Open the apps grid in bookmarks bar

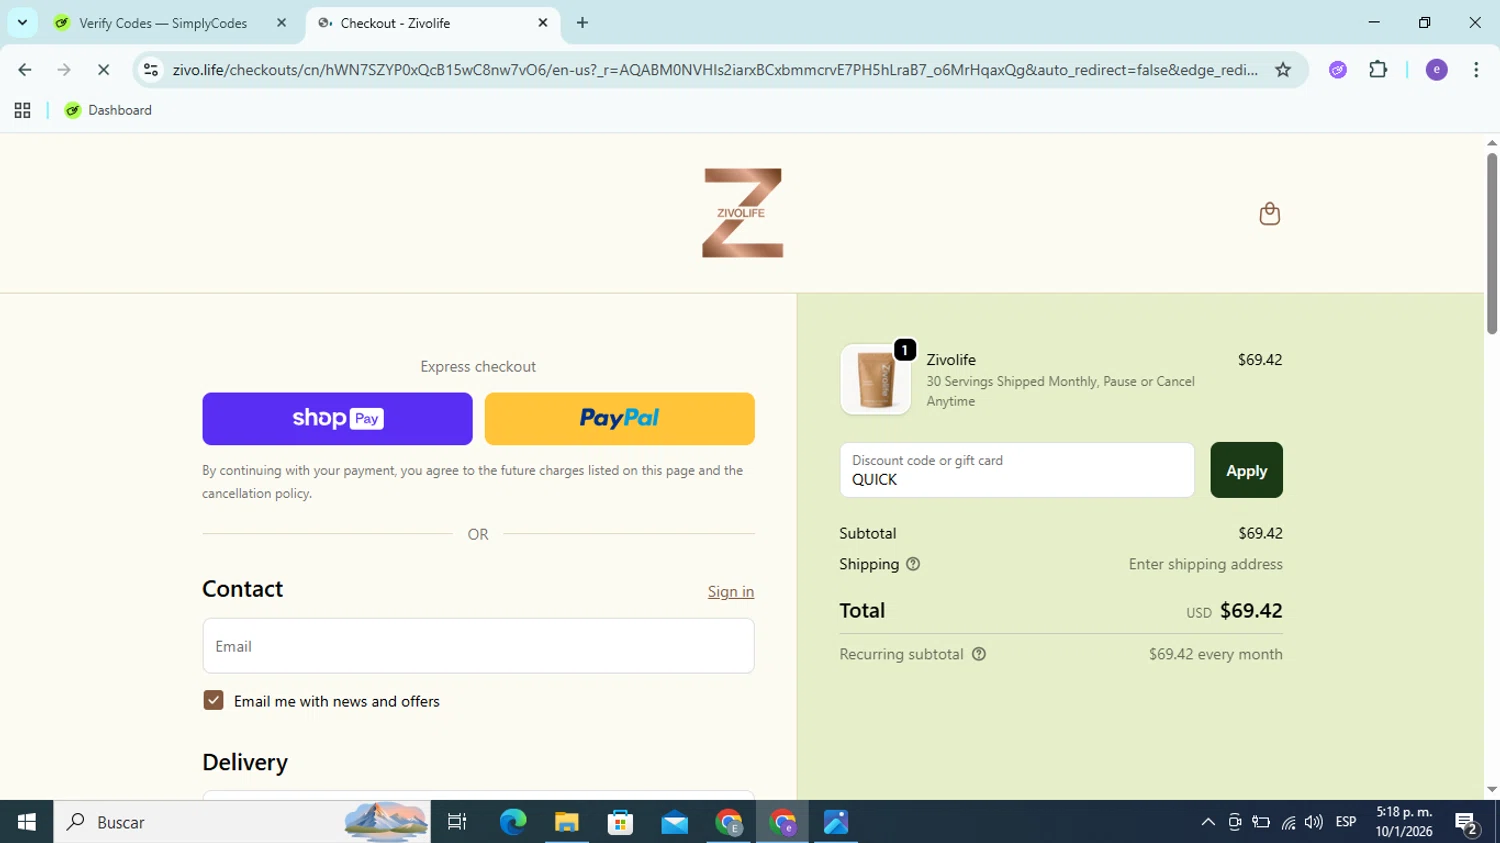(22, 110)
